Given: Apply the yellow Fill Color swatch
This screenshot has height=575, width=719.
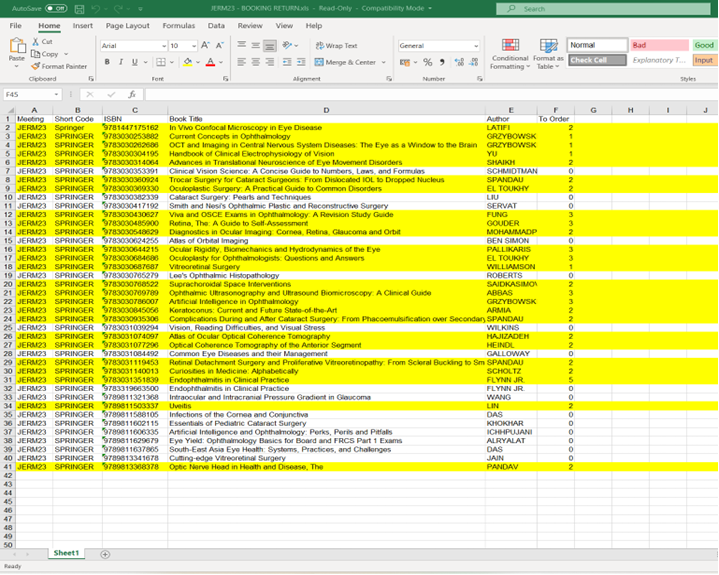Looking at the screenshot, I should pyautogui.click(x=188, y=62).
